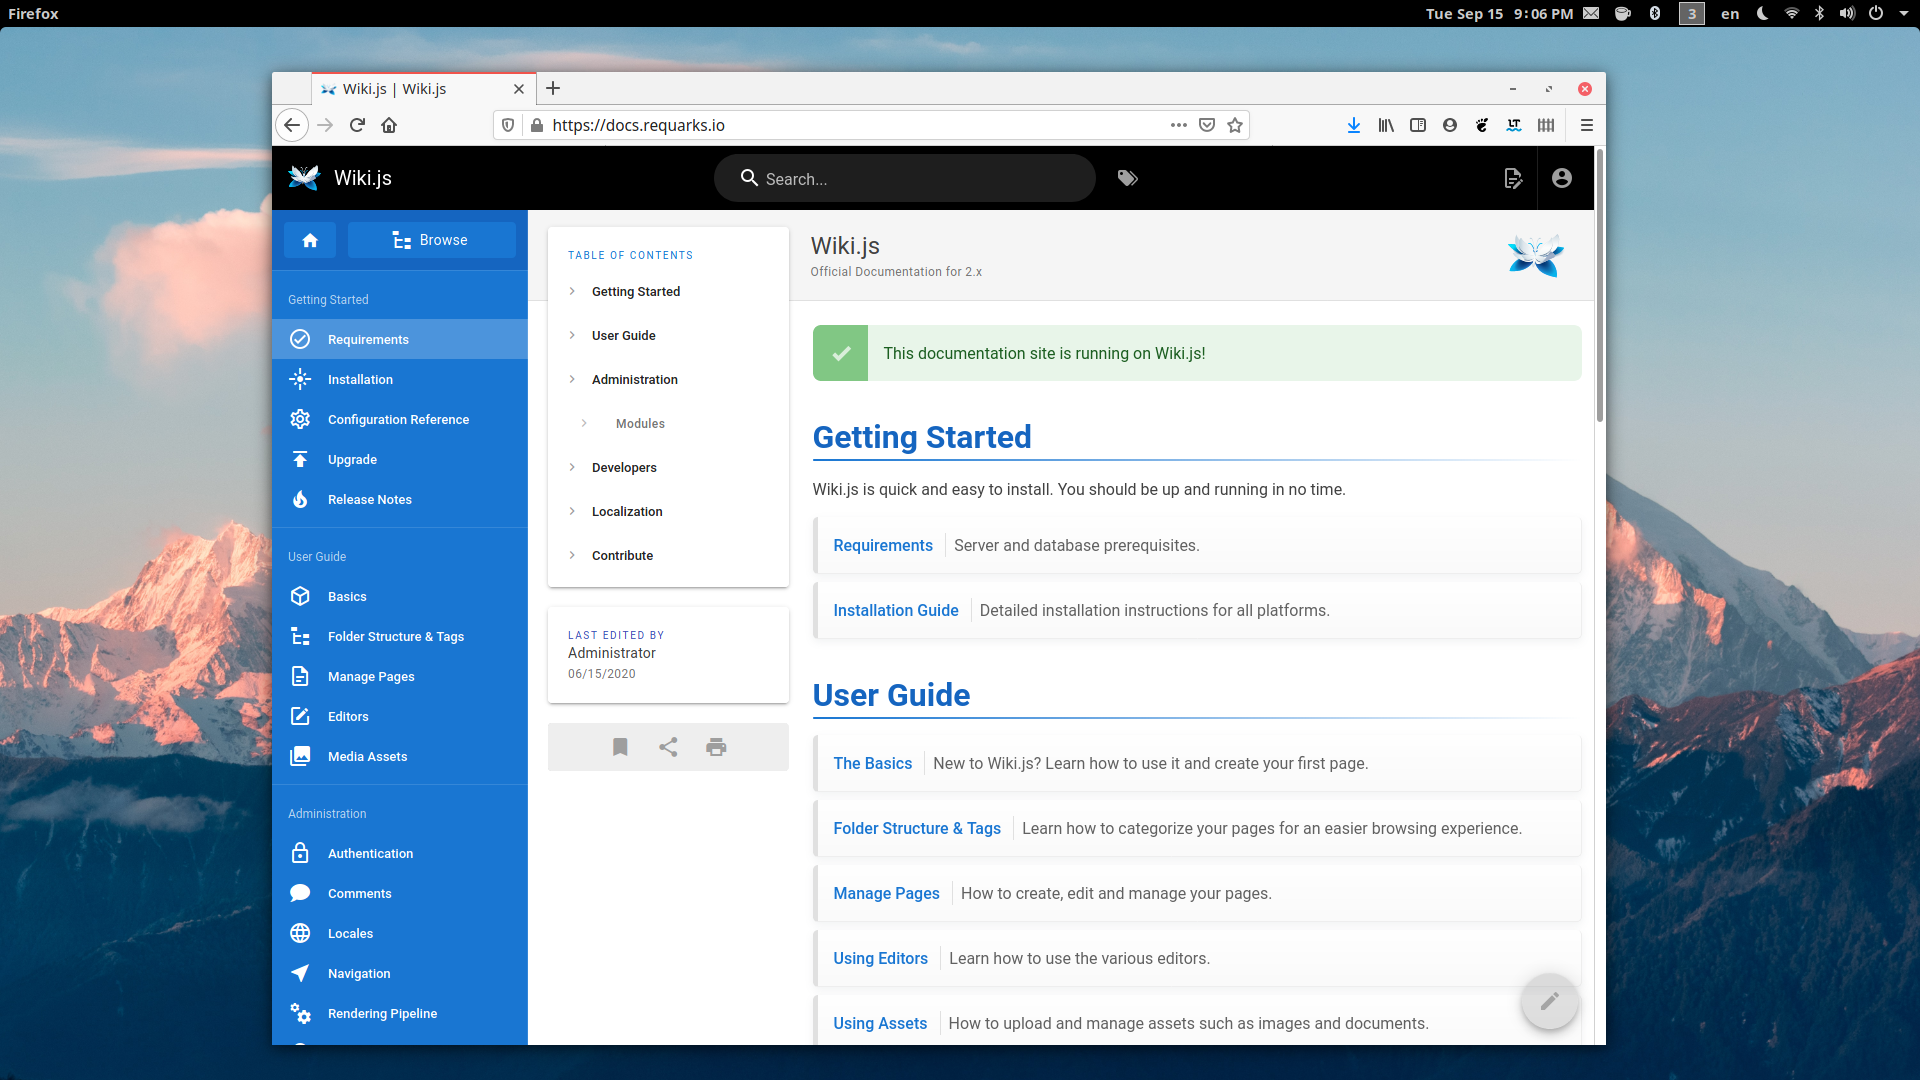This screenshot has width=1920, height=1080.
Task: Toggle the bookmark star in address bar
Action: coord(1234,125)
